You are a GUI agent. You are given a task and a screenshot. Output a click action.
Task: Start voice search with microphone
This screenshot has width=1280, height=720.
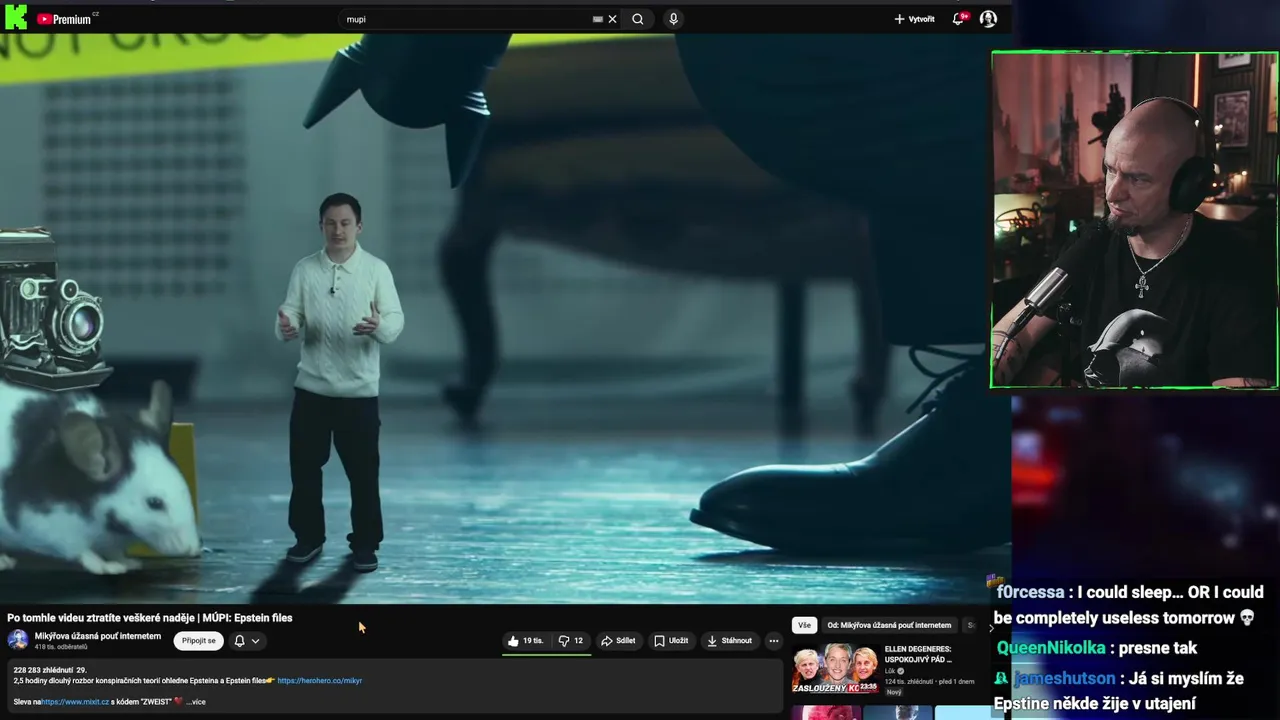[673, 19]
